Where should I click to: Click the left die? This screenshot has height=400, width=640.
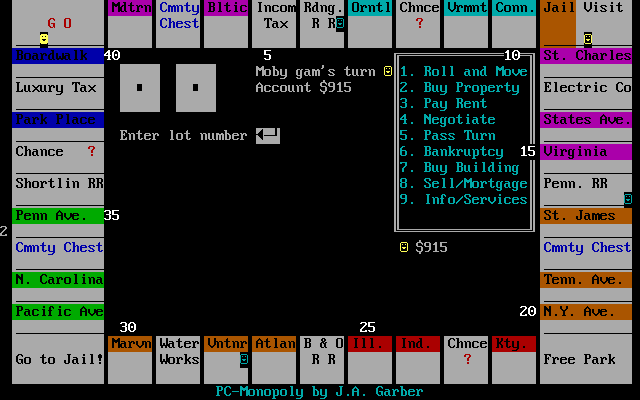140,88
